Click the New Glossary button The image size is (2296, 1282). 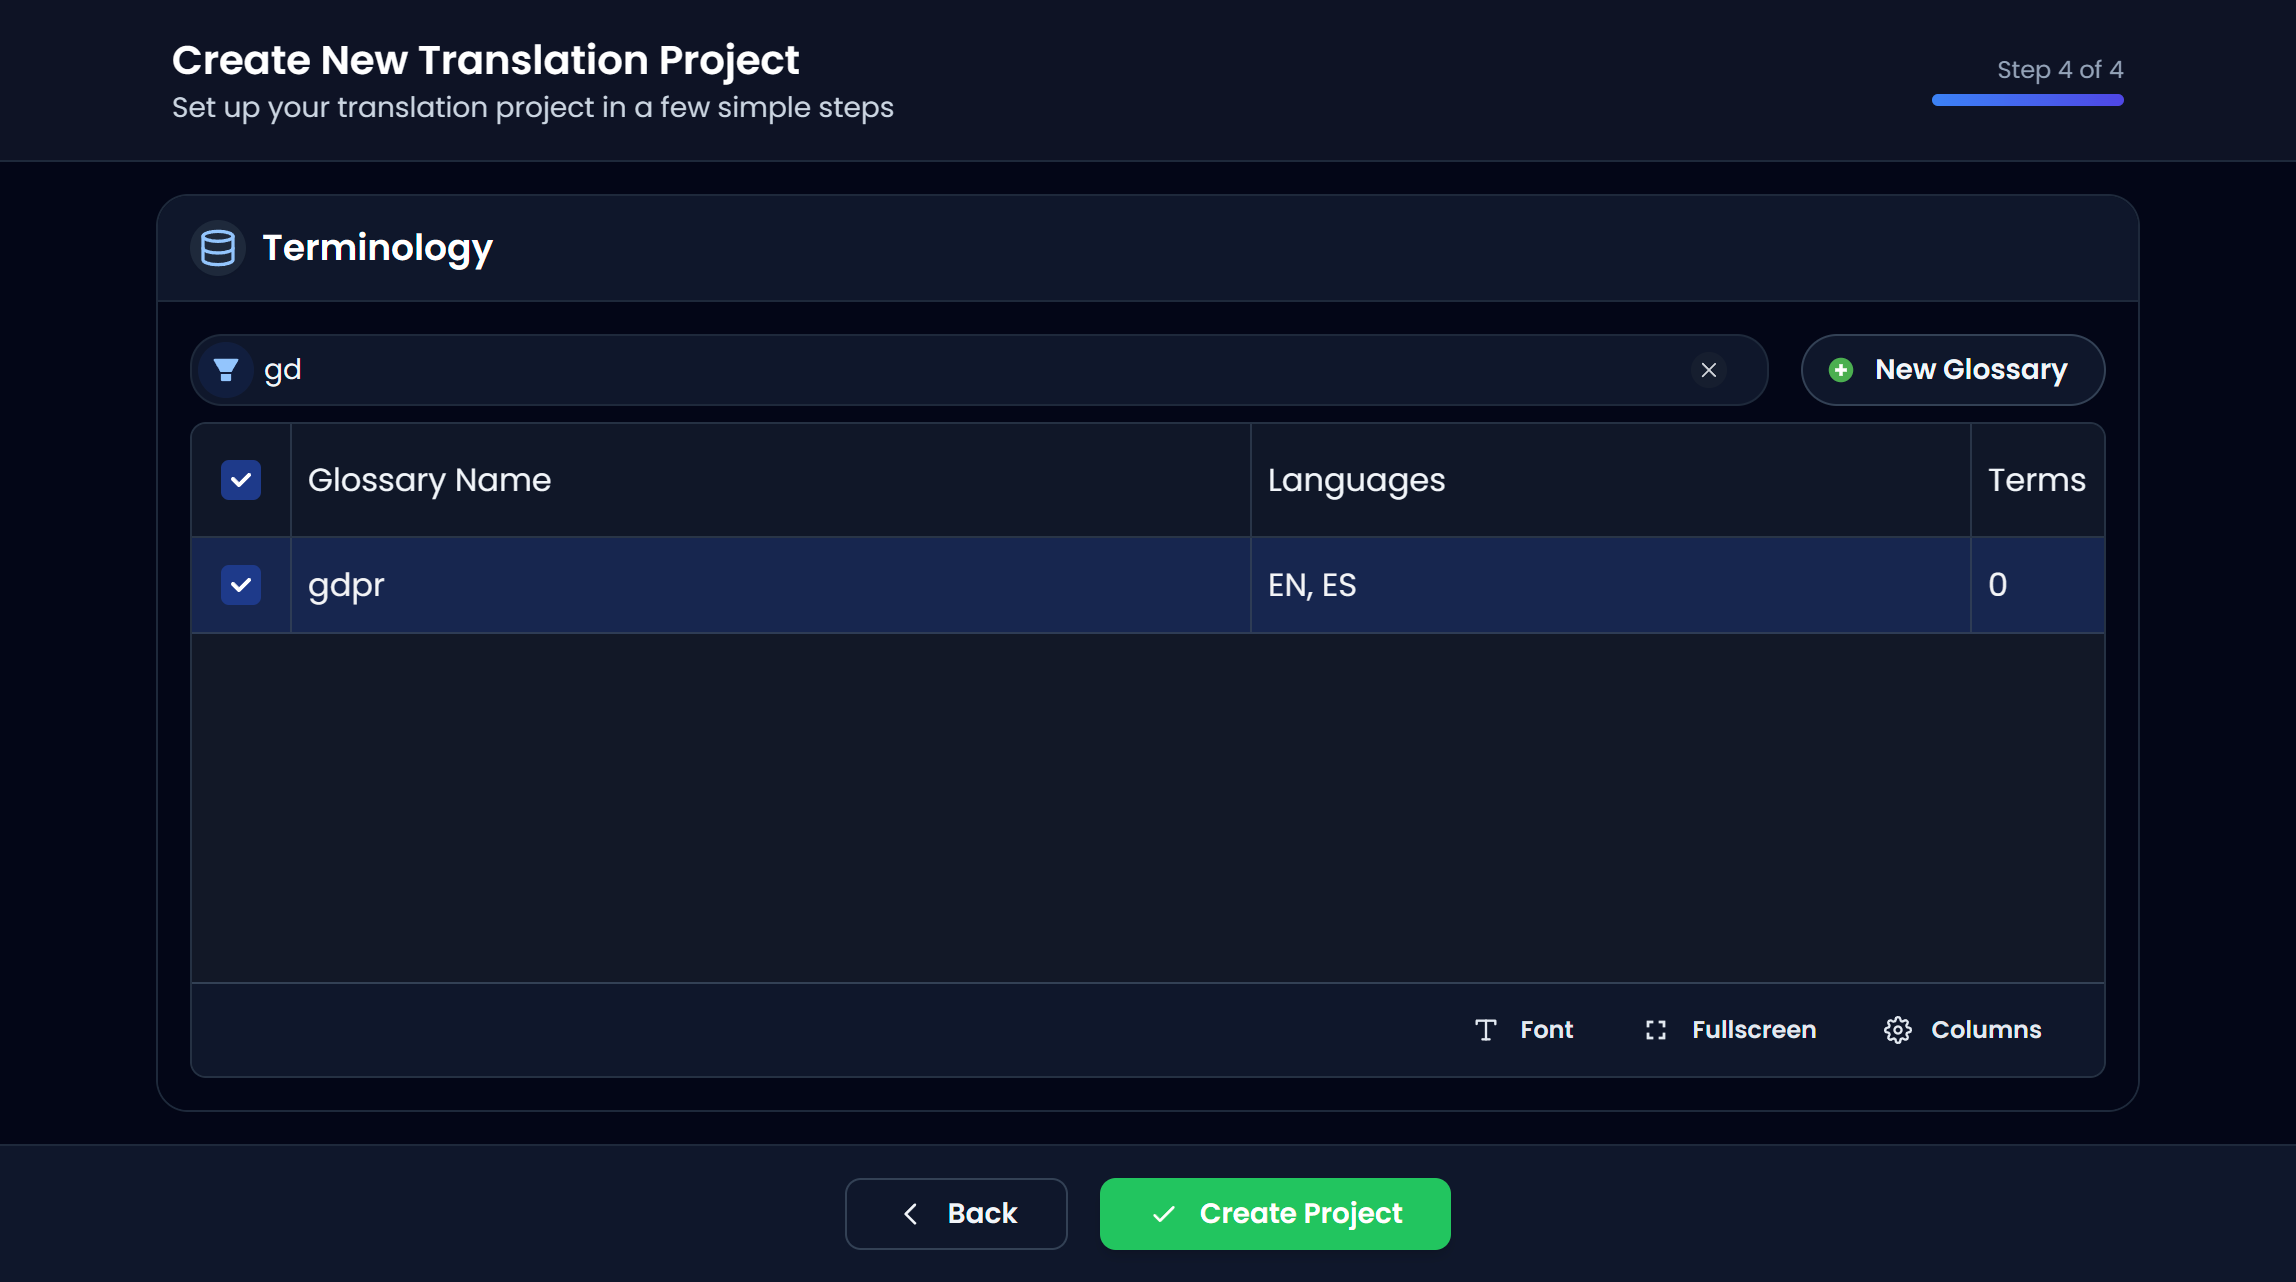[x=1952, y=369]
